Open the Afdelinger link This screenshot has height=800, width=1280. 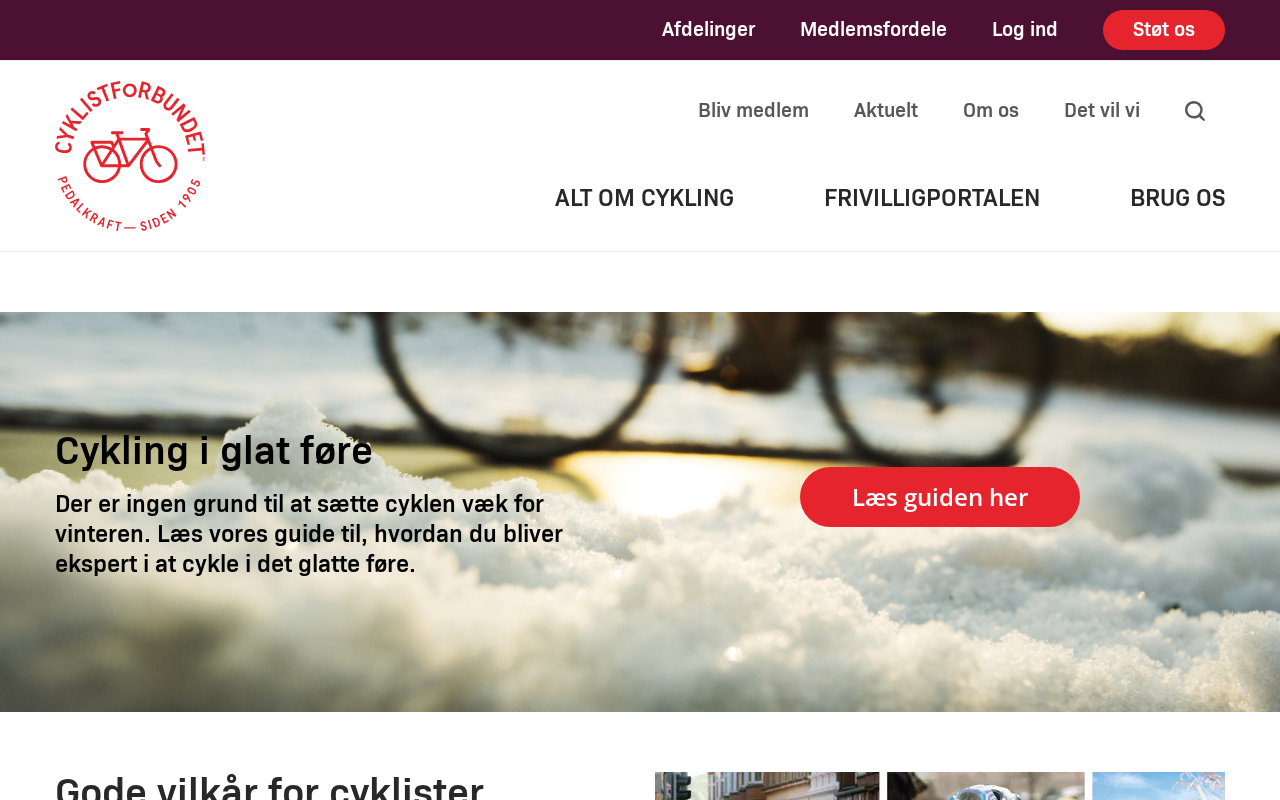708,29
